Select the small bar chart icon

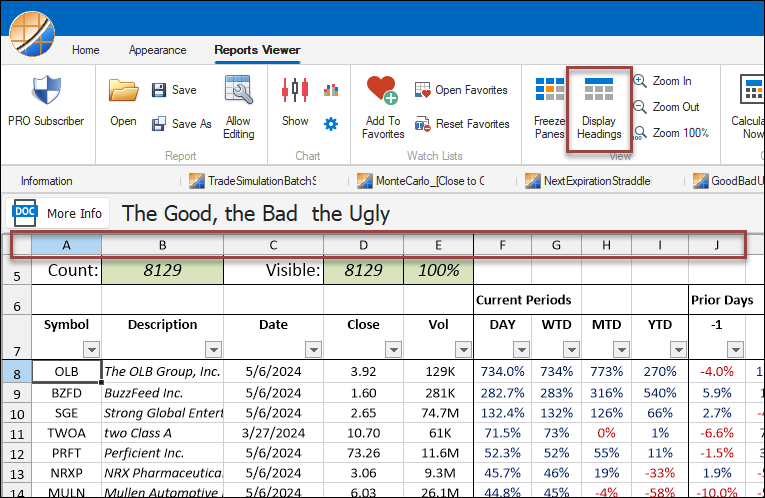pos(331,90)
